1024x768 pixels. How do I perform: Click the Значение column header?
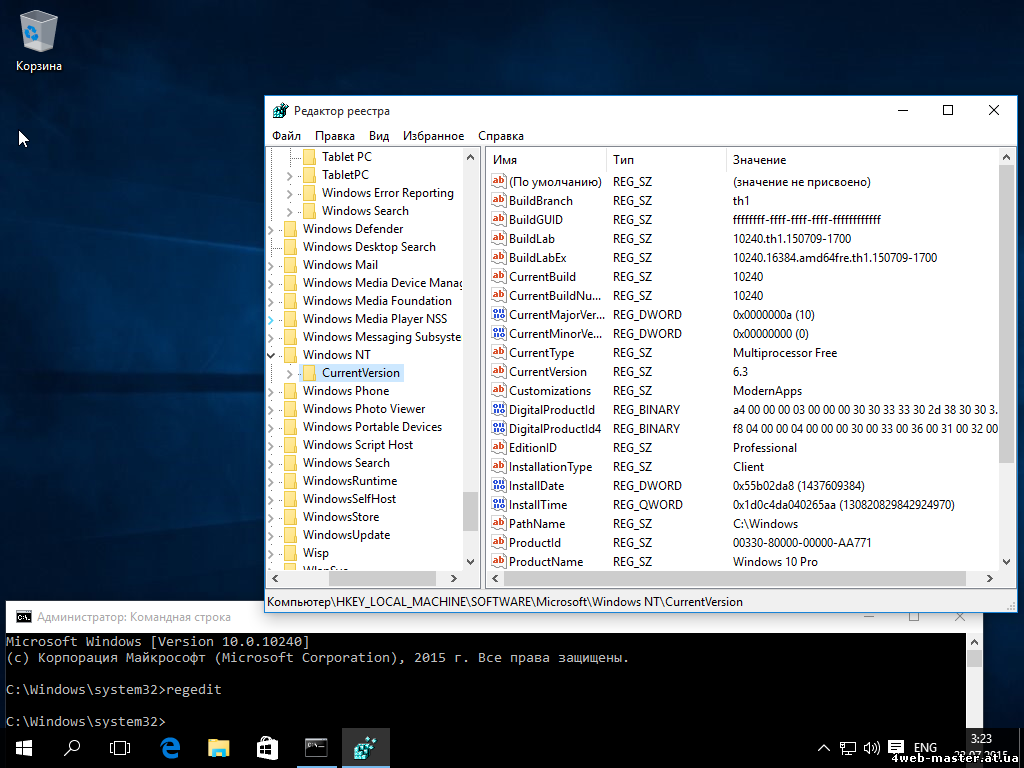coord(862,159)
